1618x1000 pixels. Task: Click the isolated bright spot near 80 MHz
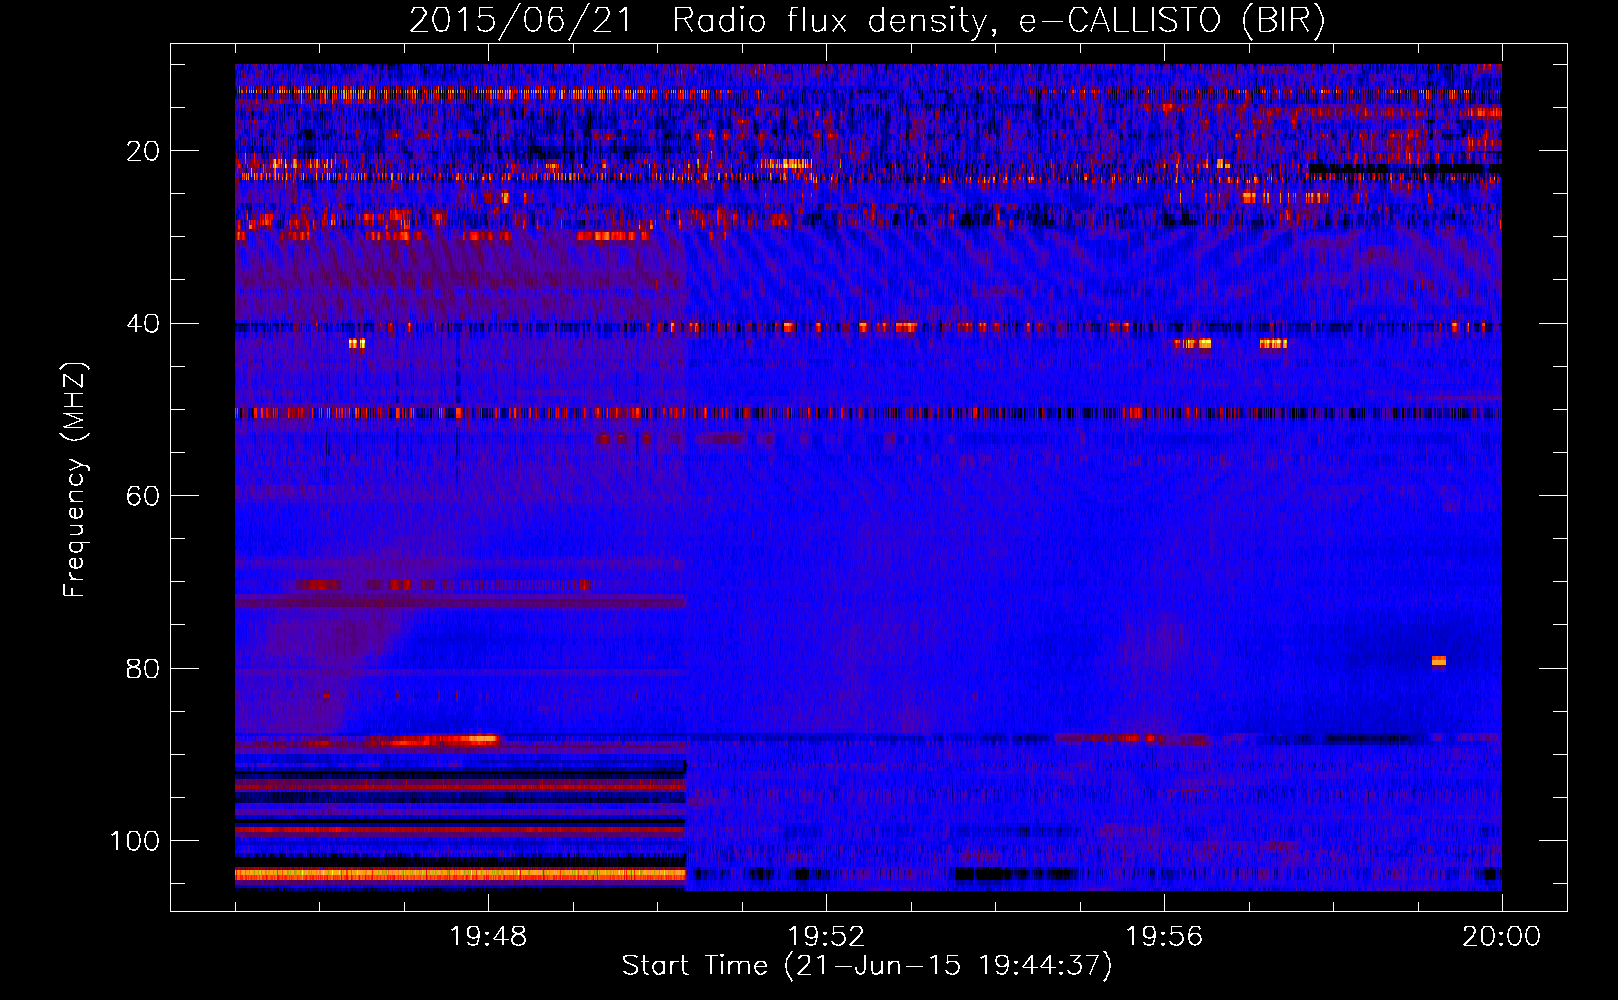click(x=1438, y=660)
